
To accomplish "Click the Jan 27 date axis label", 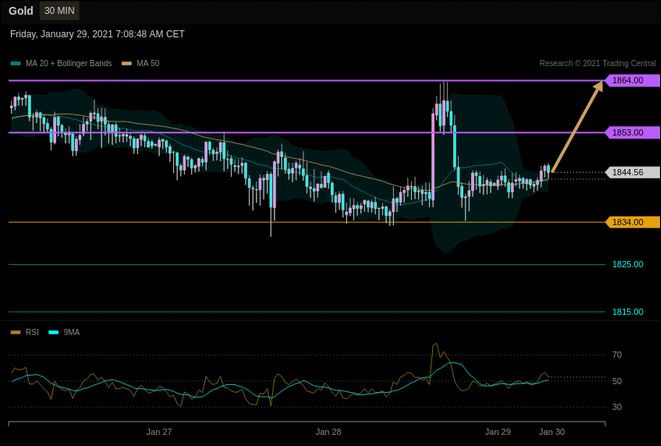I will pos(159,432).
